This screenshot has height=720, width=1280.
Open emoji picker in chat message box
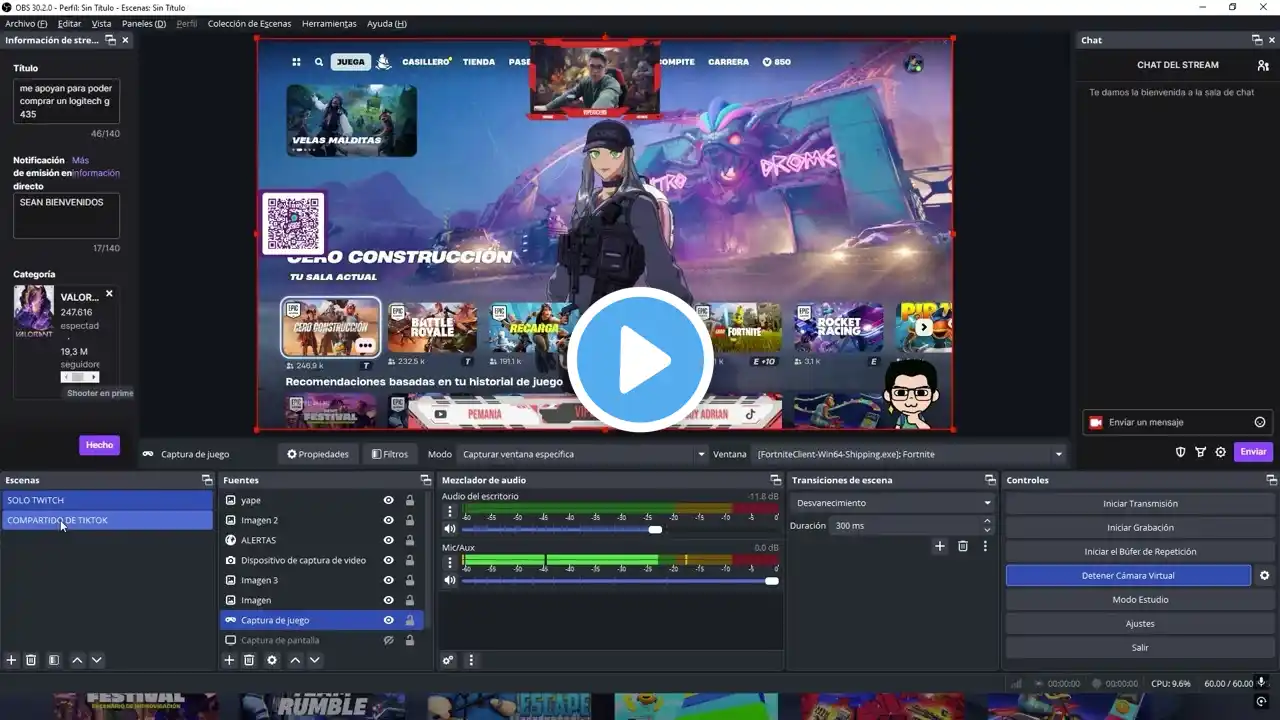1260,422
